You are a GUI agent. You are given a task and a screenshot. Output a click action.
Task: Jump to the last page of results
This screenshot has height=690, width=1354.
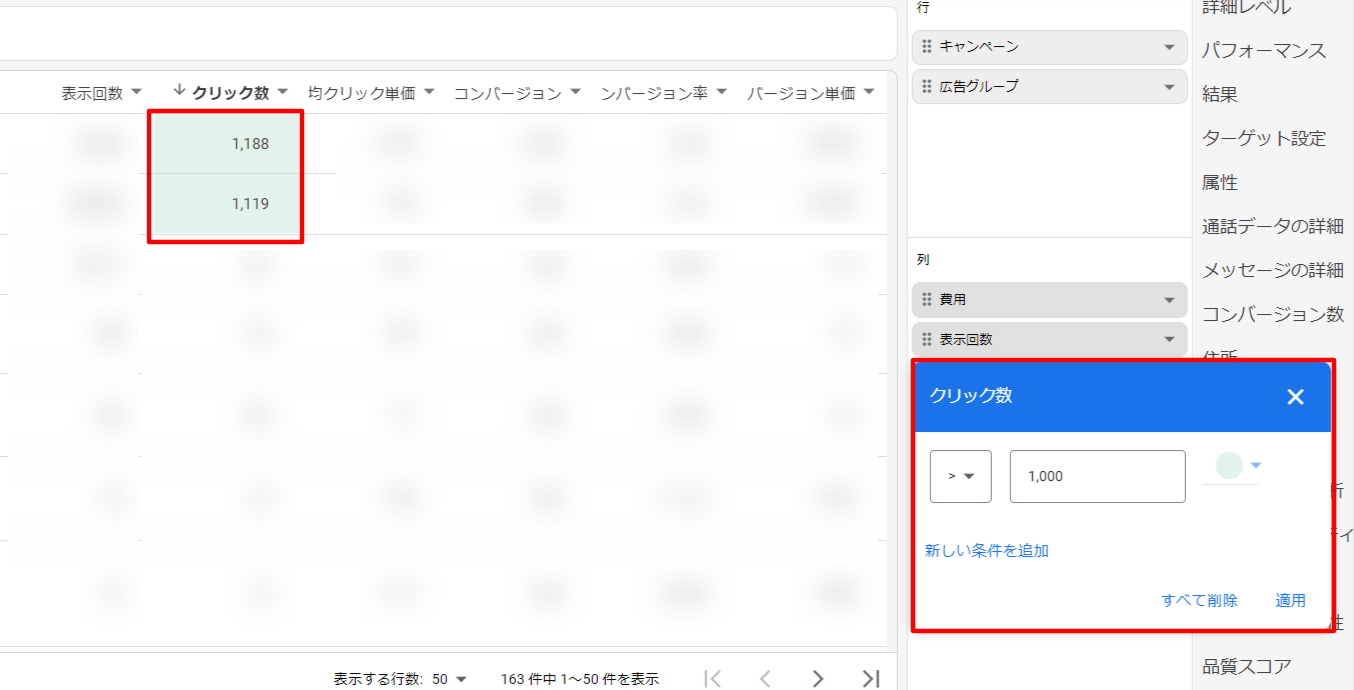pyautogui.click(x=871, y=679)
